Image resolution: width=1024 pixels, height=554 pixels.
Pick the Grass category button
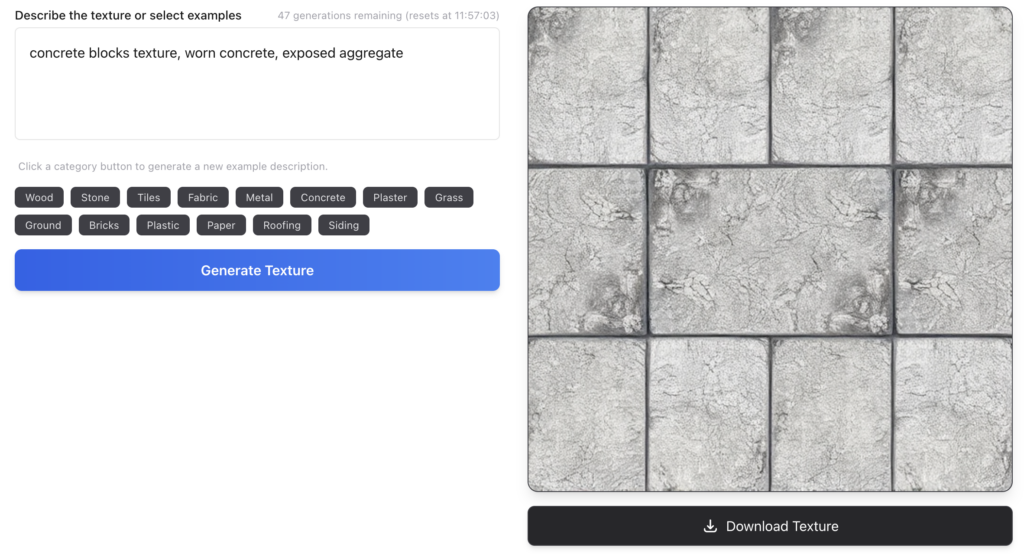coord(449,197)
